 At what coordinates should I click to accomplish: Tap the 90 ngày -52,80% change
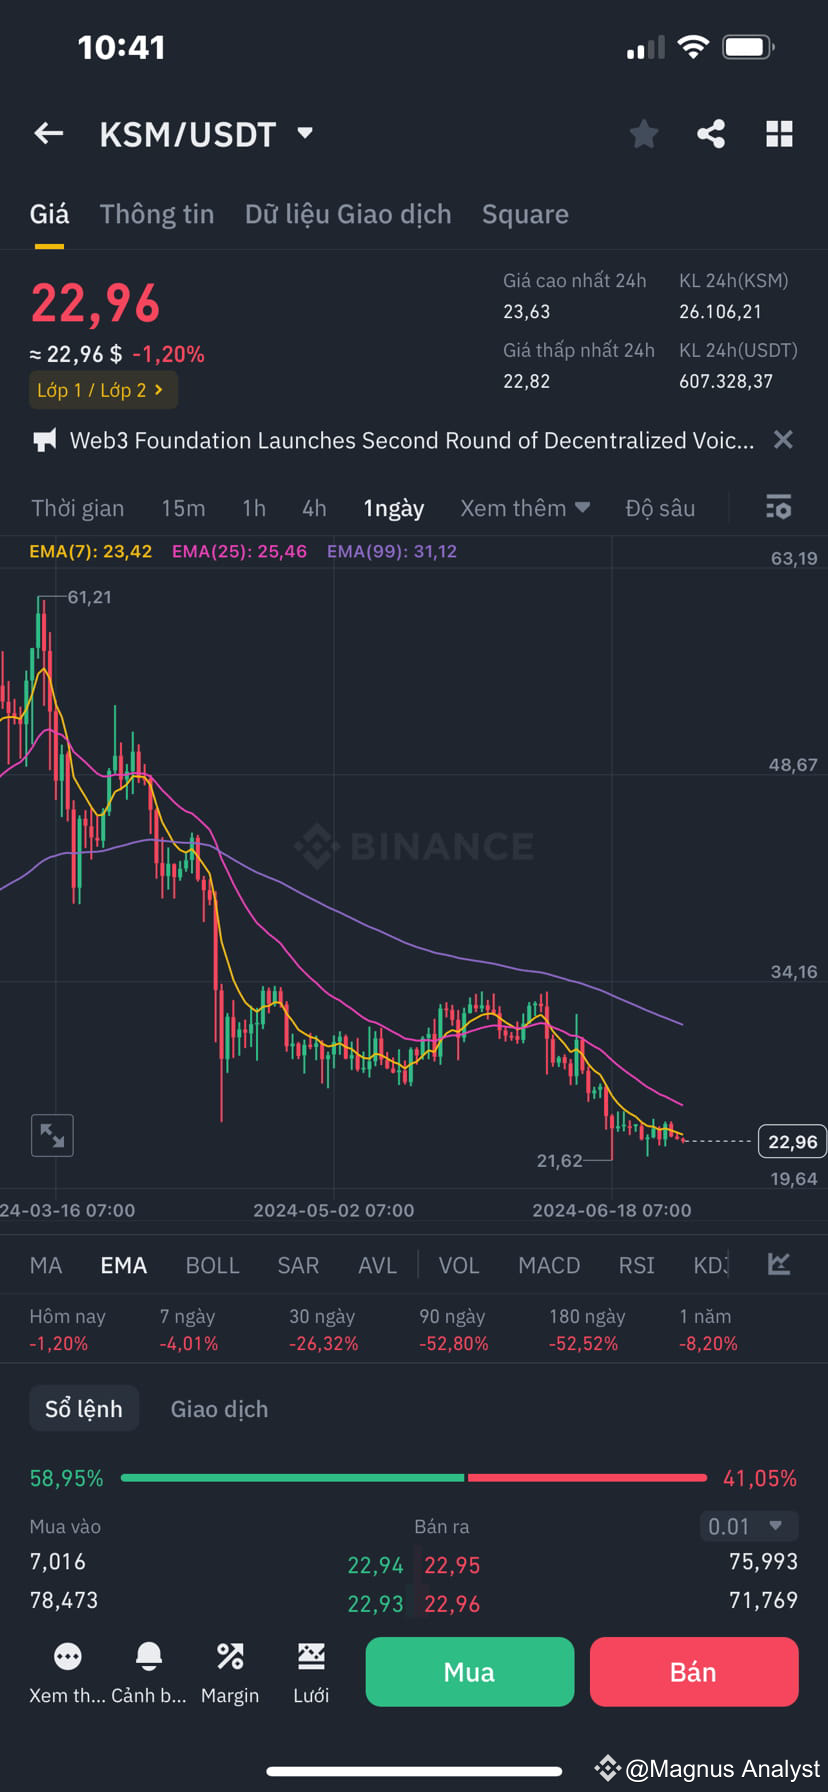(454, 1330)
